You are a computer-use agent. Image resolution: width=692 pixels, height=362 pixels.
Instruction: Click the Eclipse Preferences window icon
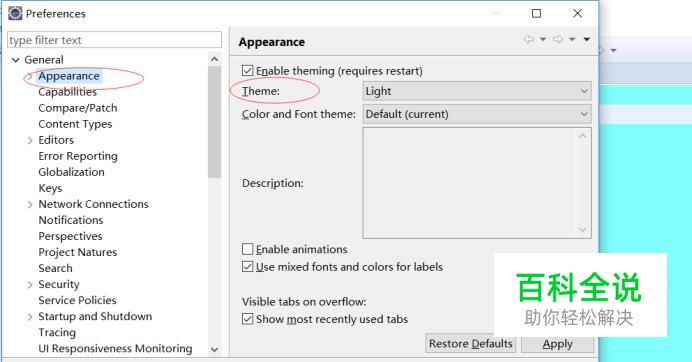(15, 13)
